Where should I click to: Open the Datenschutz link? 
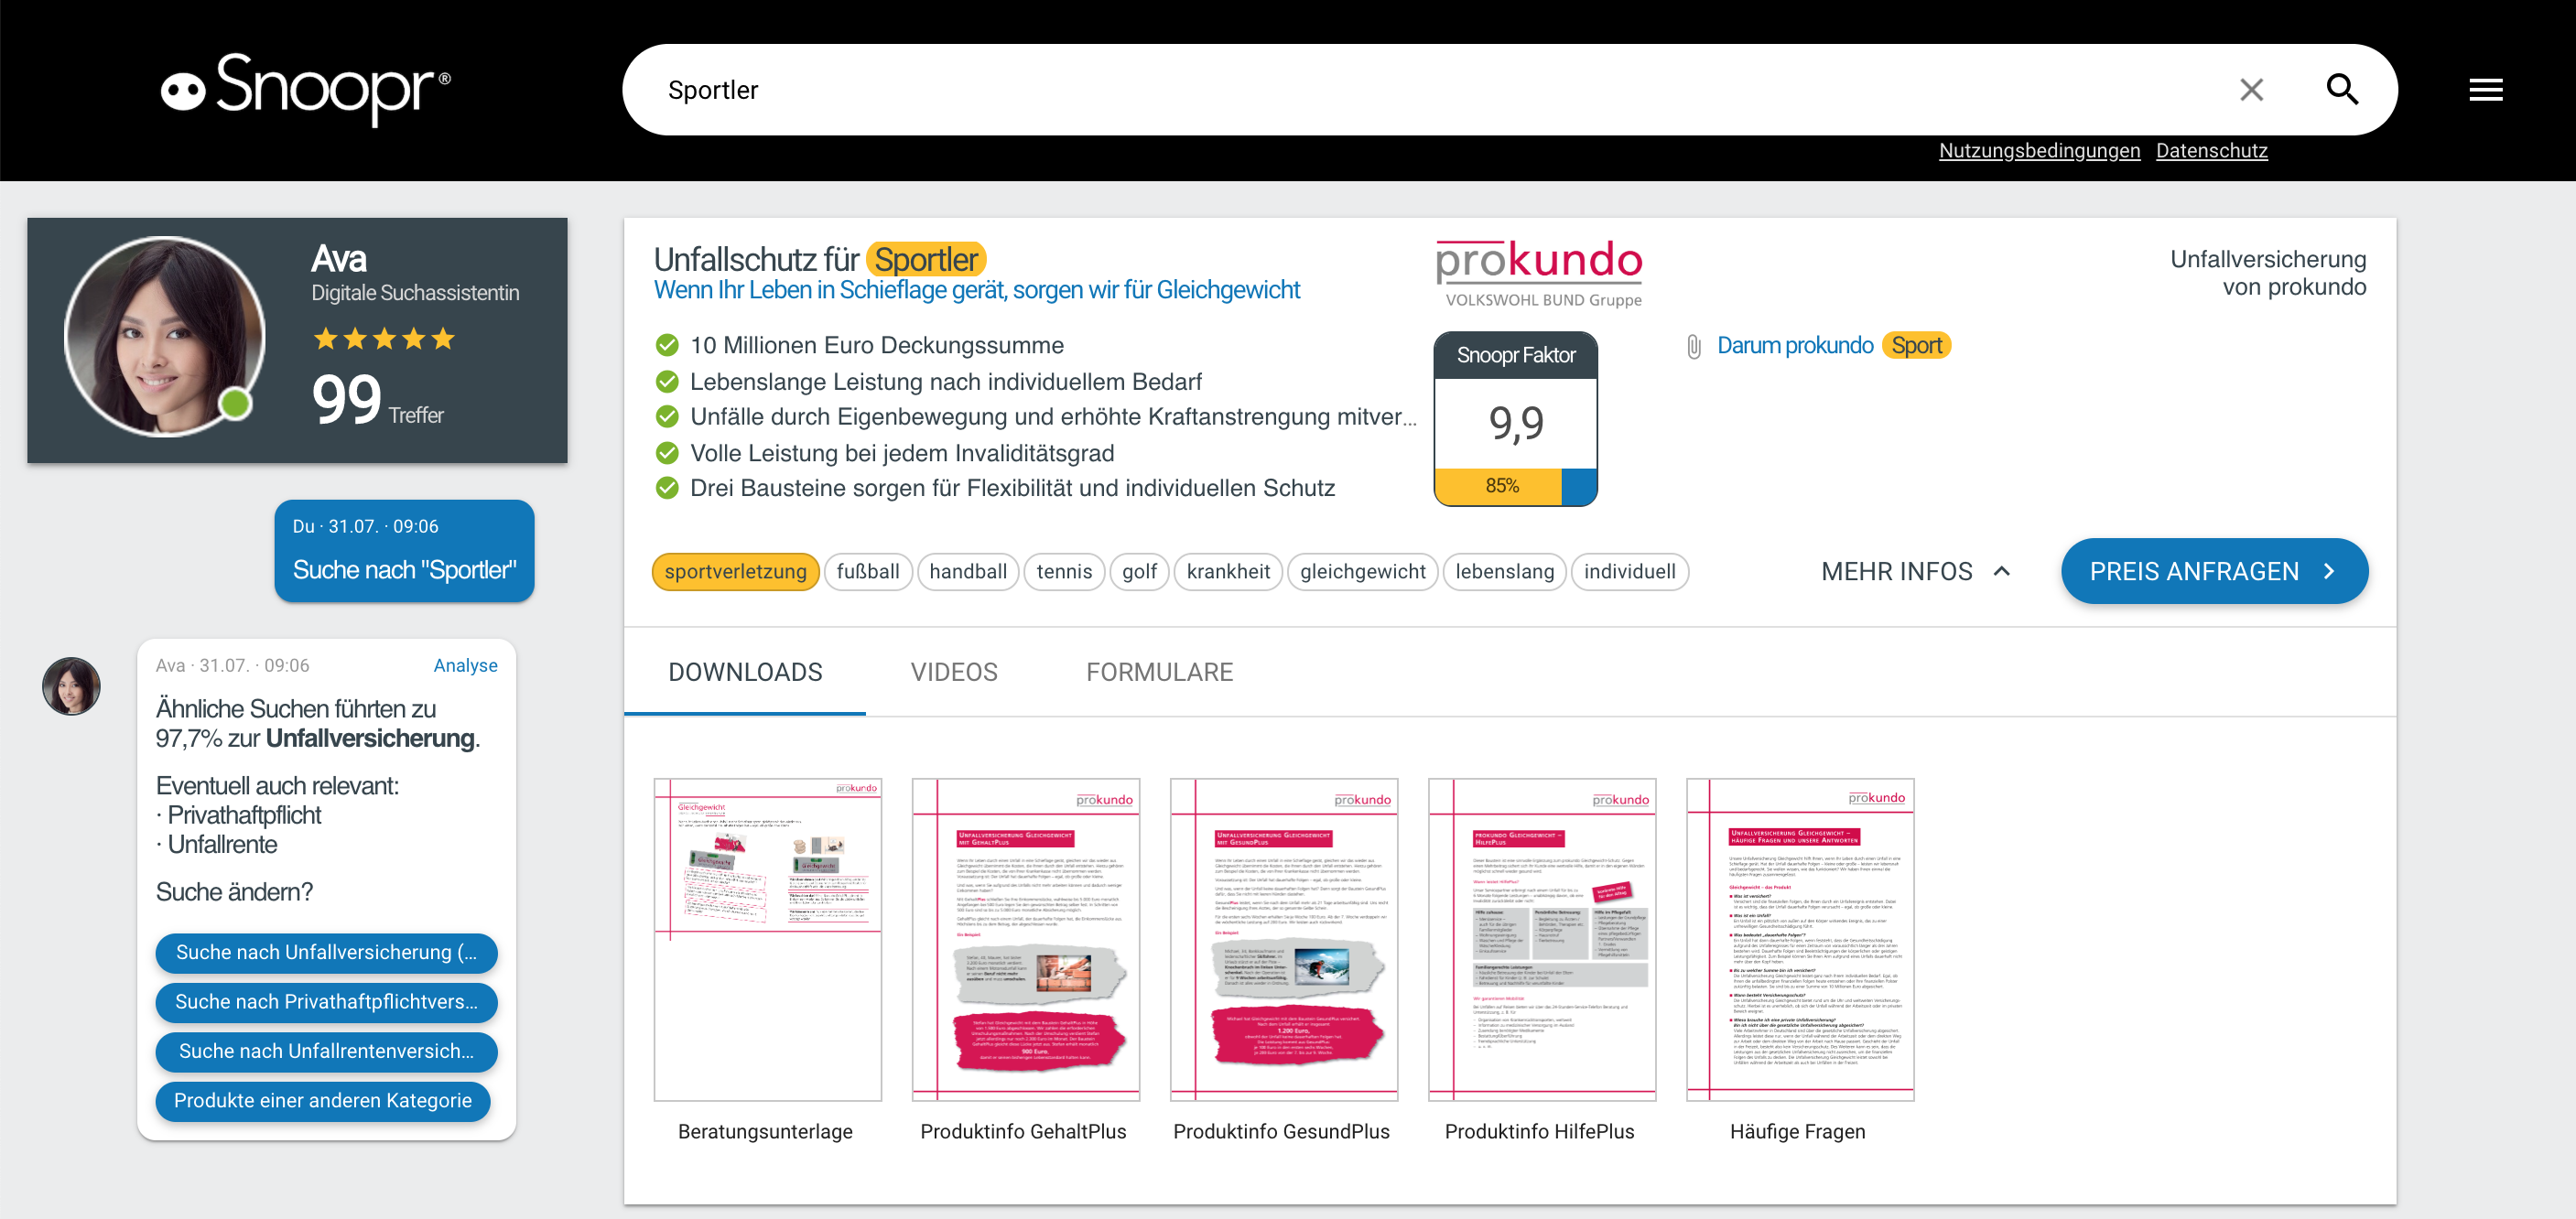(x=2211, y=151)
